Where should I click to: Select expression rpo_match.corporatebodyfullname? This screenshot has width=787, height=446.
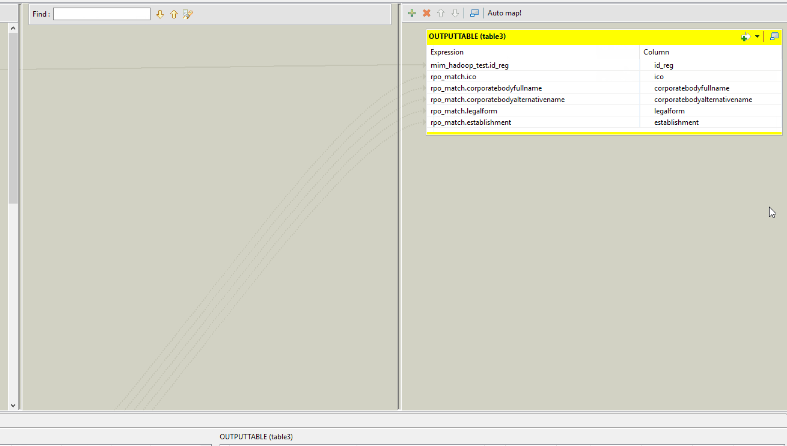point(486,88)
